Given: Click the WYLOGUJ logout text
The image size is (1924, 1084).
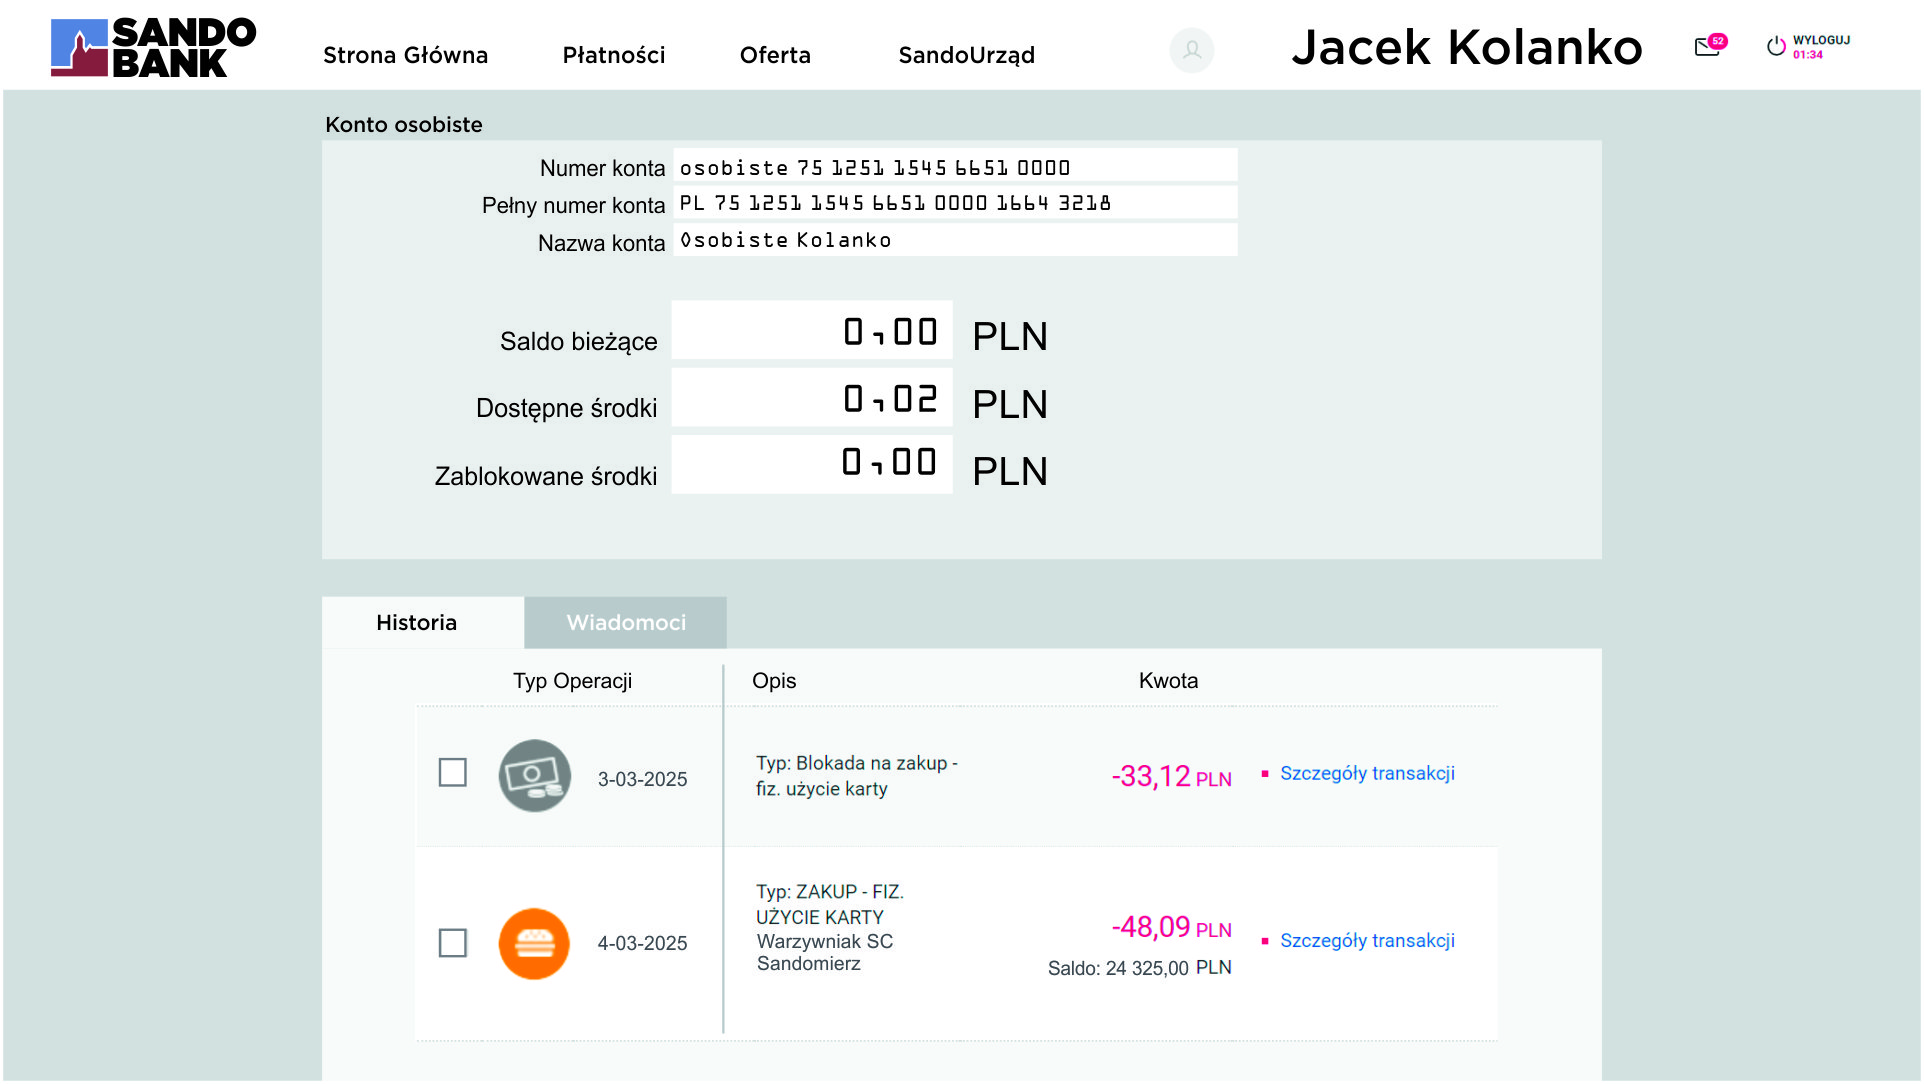Looking at the screenshot, I should (x=1821, y=41).
